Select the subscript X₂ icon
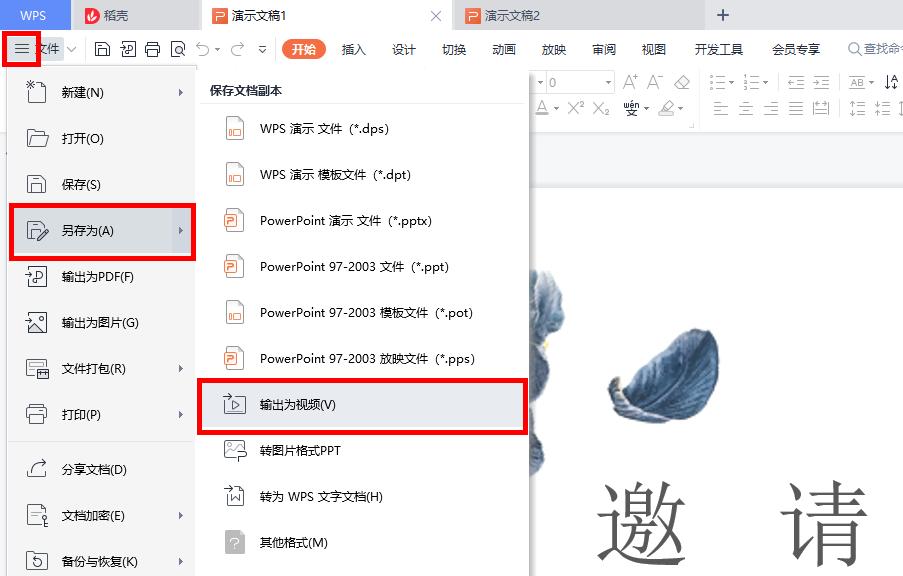The image size is (903, 576). pyautogui.click(x=601, y=108)
